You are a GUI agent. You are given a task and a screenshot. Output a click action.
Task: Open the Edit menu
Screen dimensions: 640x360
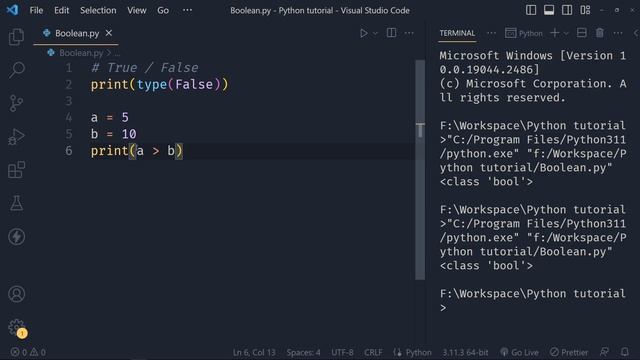pos(62,10)
